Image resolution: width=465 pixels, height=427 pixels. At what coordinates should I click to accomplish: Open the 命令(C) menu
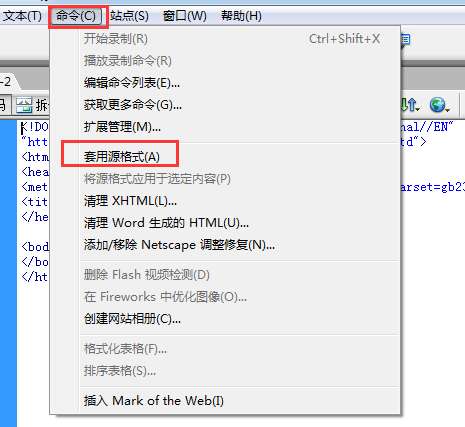[76, 16]
